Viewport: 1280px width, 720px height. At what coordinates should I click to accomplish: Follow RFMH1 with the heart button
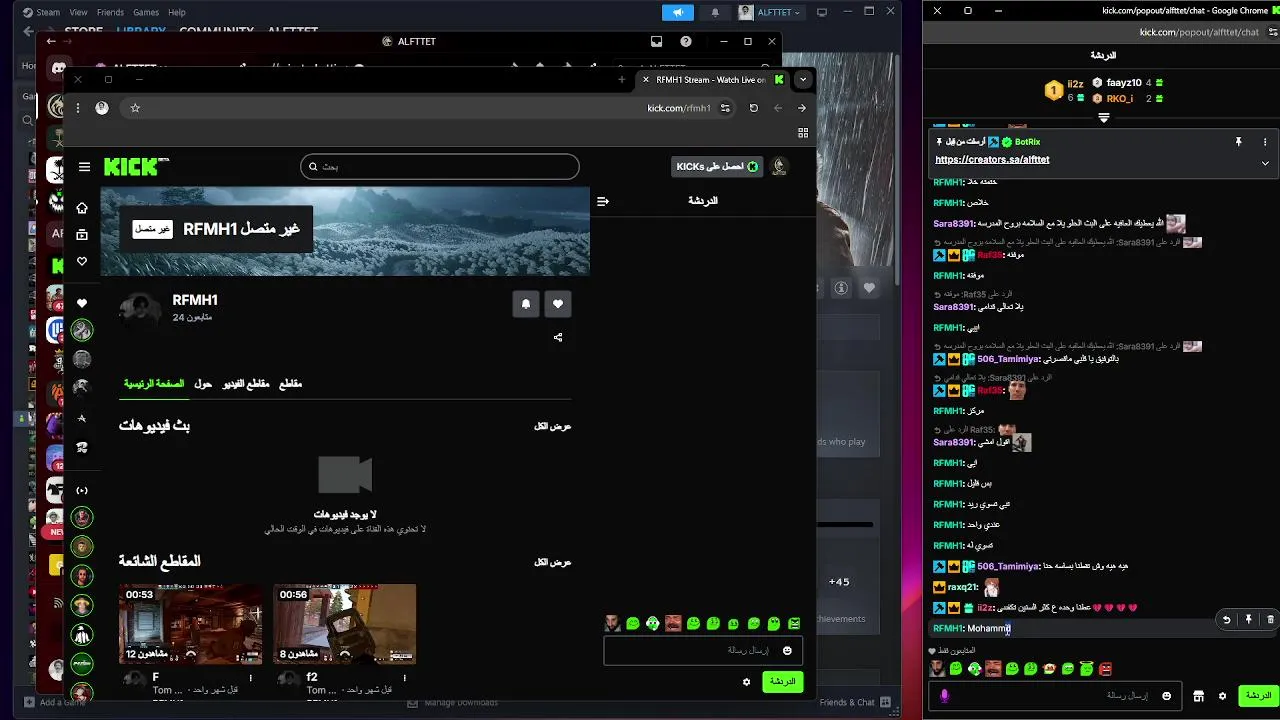(558, 304)
